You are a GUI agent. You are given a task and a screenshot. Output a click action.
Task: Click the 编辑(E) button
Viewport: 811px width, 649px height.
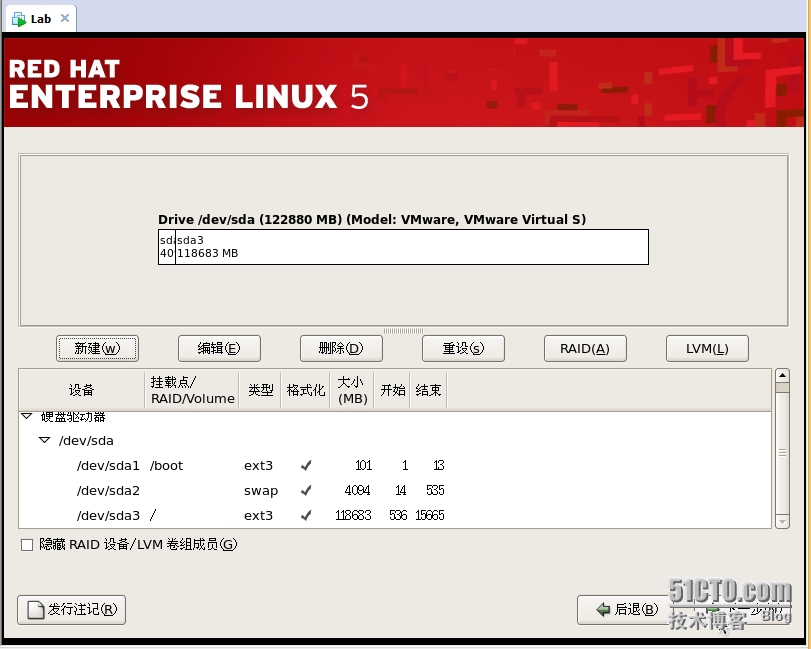(x=219, y=349)
